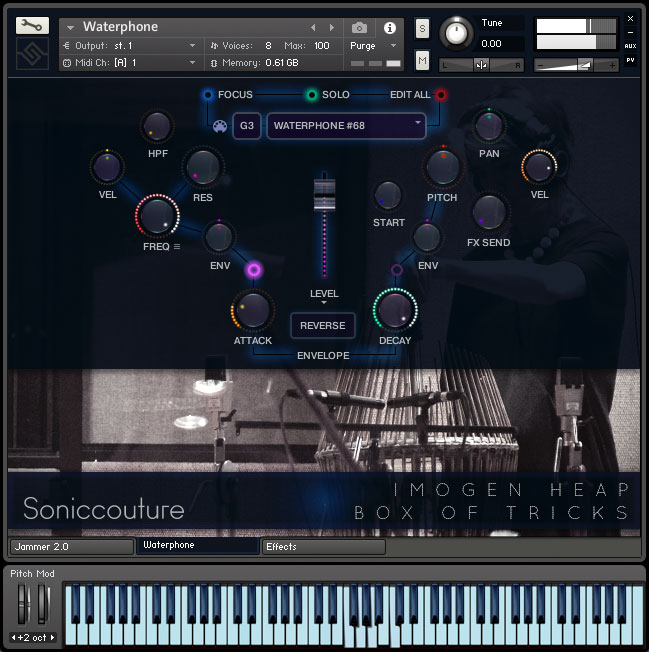Click the PITCH knob
The width and height of the screenshot is (649, 652).
click(442, 167)
